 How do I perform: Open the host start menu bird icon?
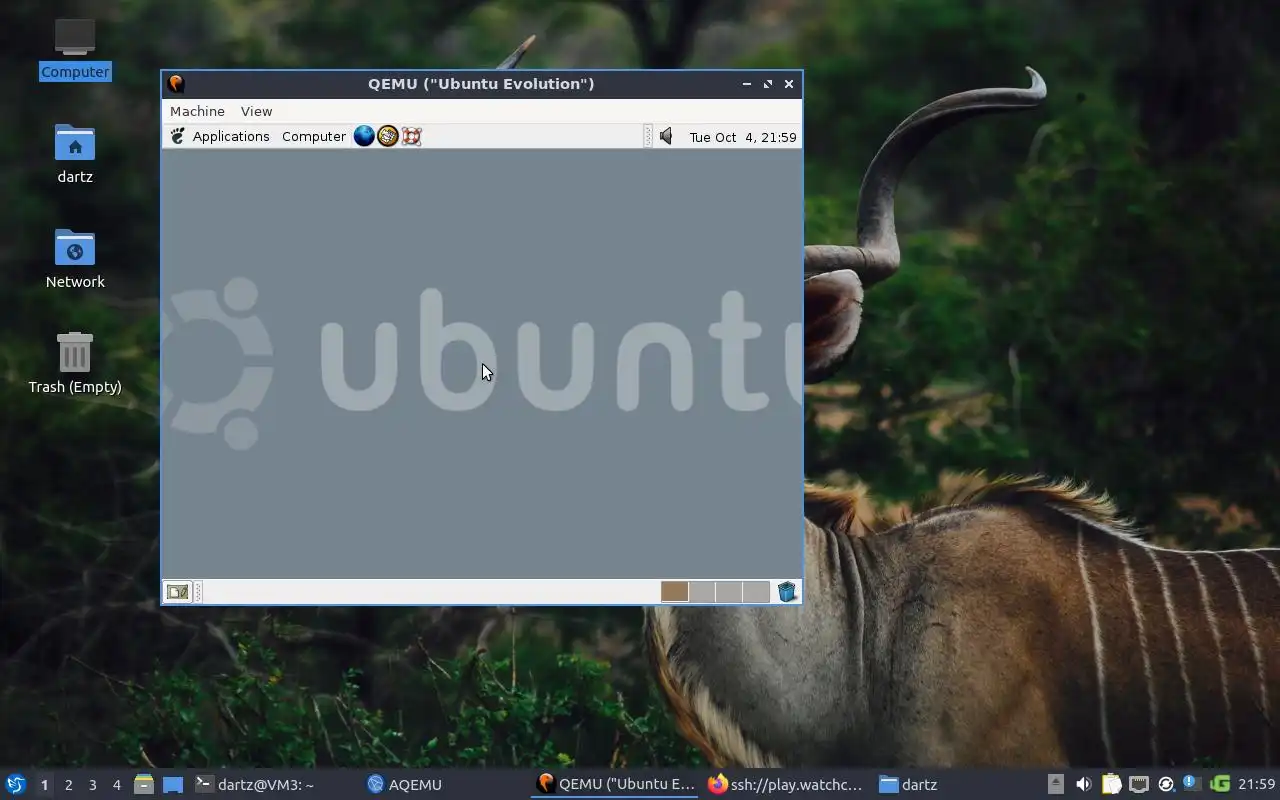15,784
